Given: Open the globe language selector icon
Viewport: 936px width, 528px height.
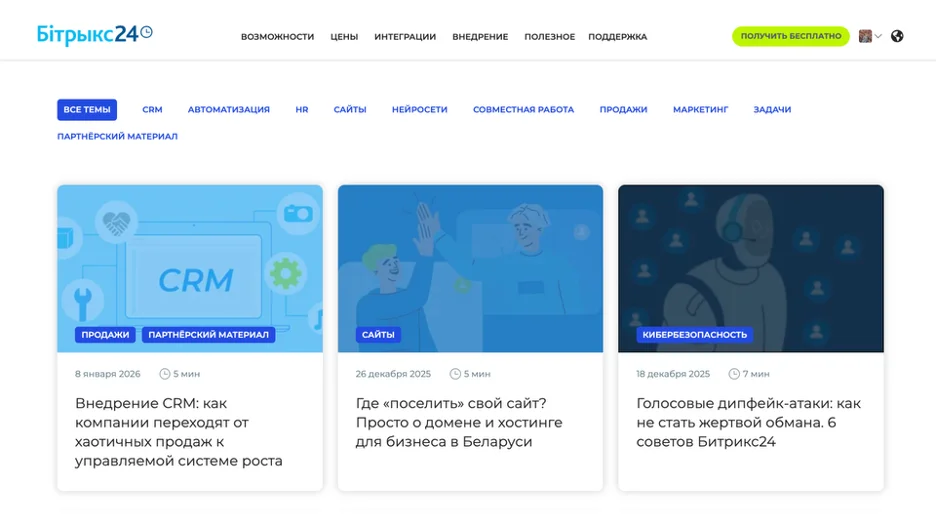Looking at the screenshot, I should [897, 36].
